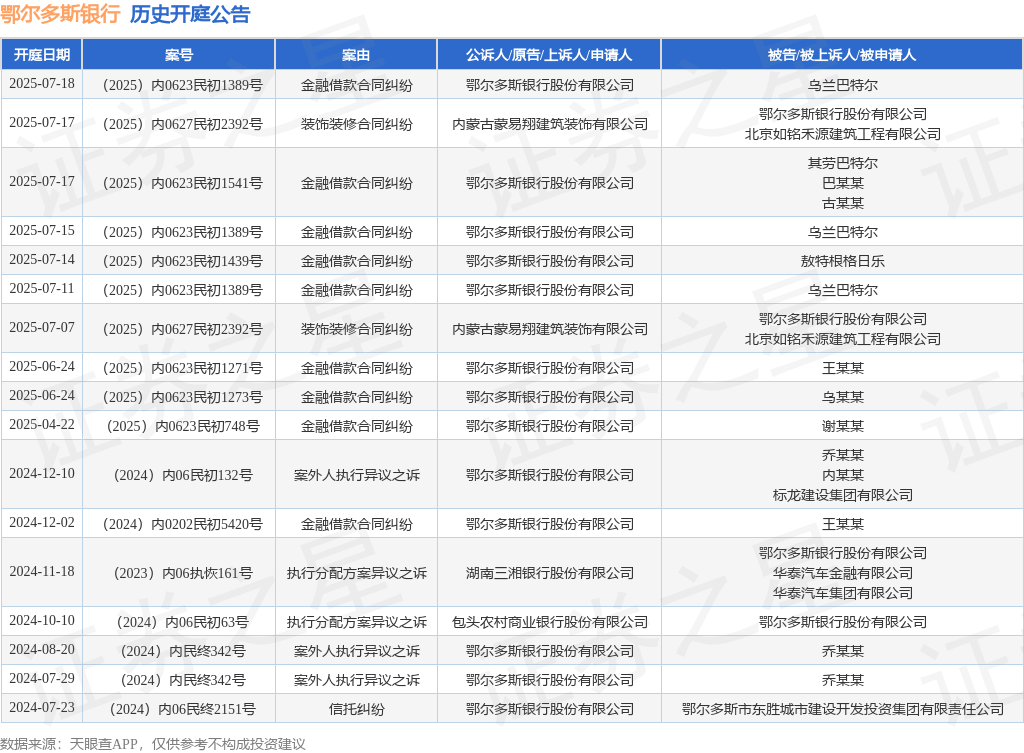The height and width of the screenshot is (753, 1024).
Task: Click the 数据来源 天眼查APP footer note
Action: pyautogui.click(x=153, y=744)
